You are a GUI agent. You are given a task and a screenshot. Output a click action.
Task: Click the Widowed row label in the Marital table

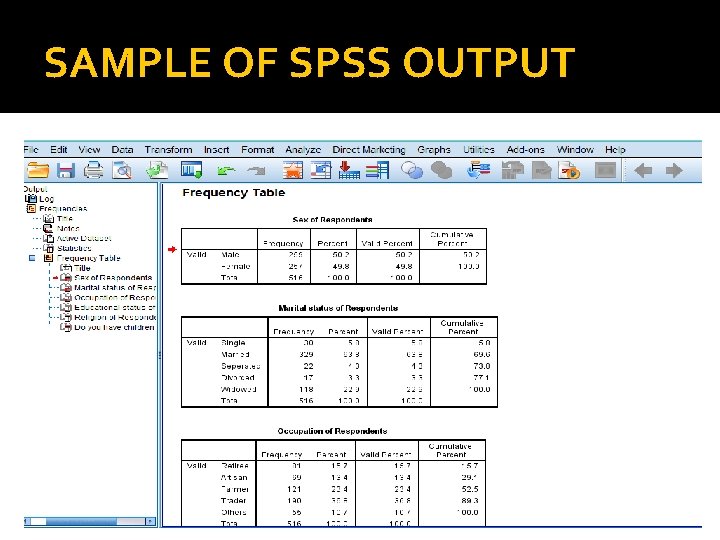pos(238,389)
